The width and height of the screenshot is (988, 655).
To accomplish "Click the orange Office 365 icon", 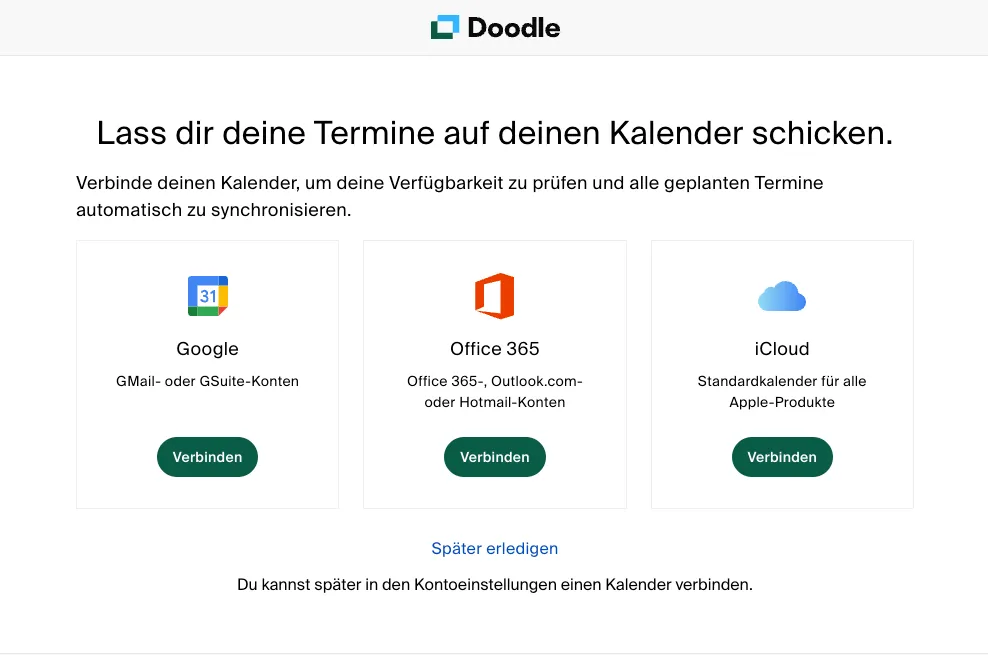I will 494,296.
